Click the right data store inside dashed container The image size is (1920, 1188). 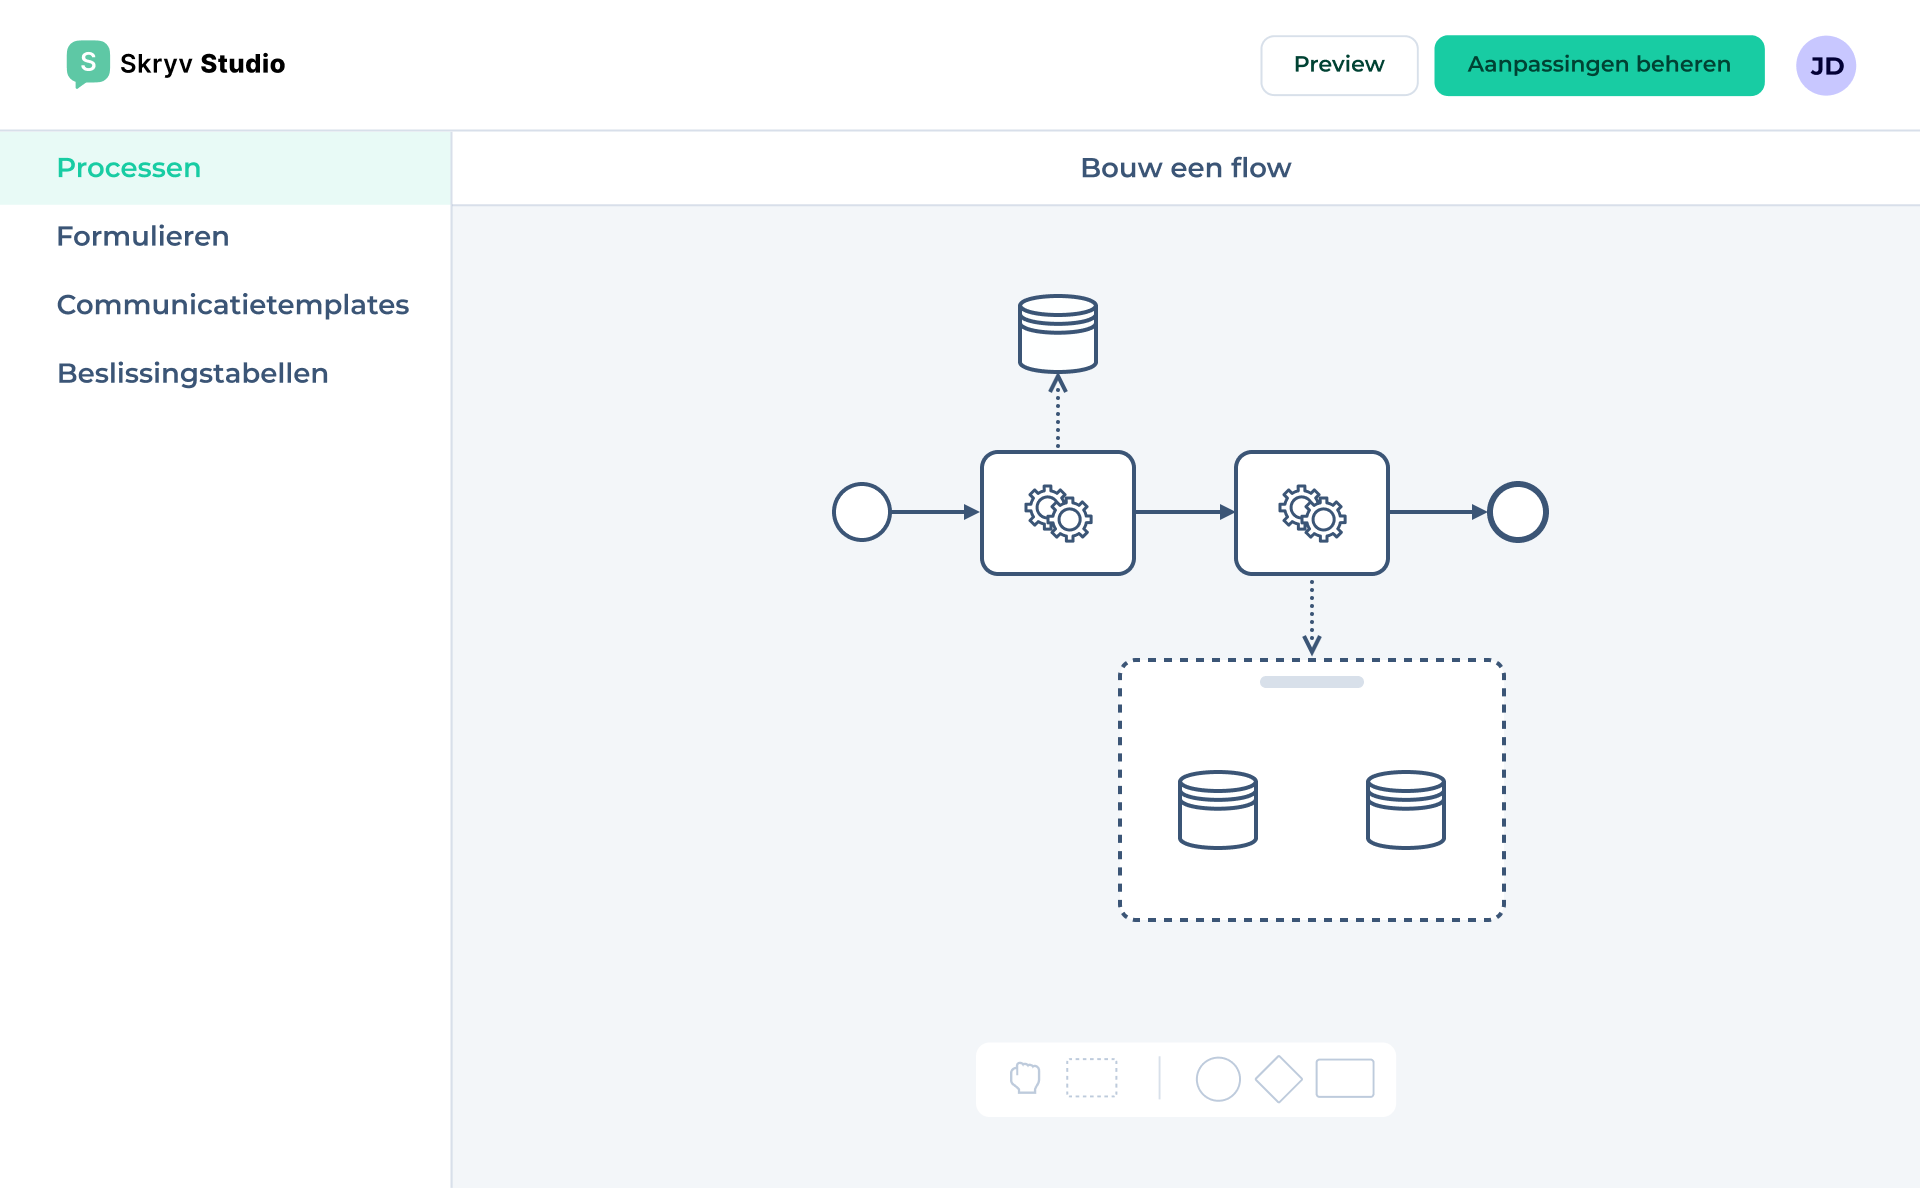click(x=1406, y=810)
